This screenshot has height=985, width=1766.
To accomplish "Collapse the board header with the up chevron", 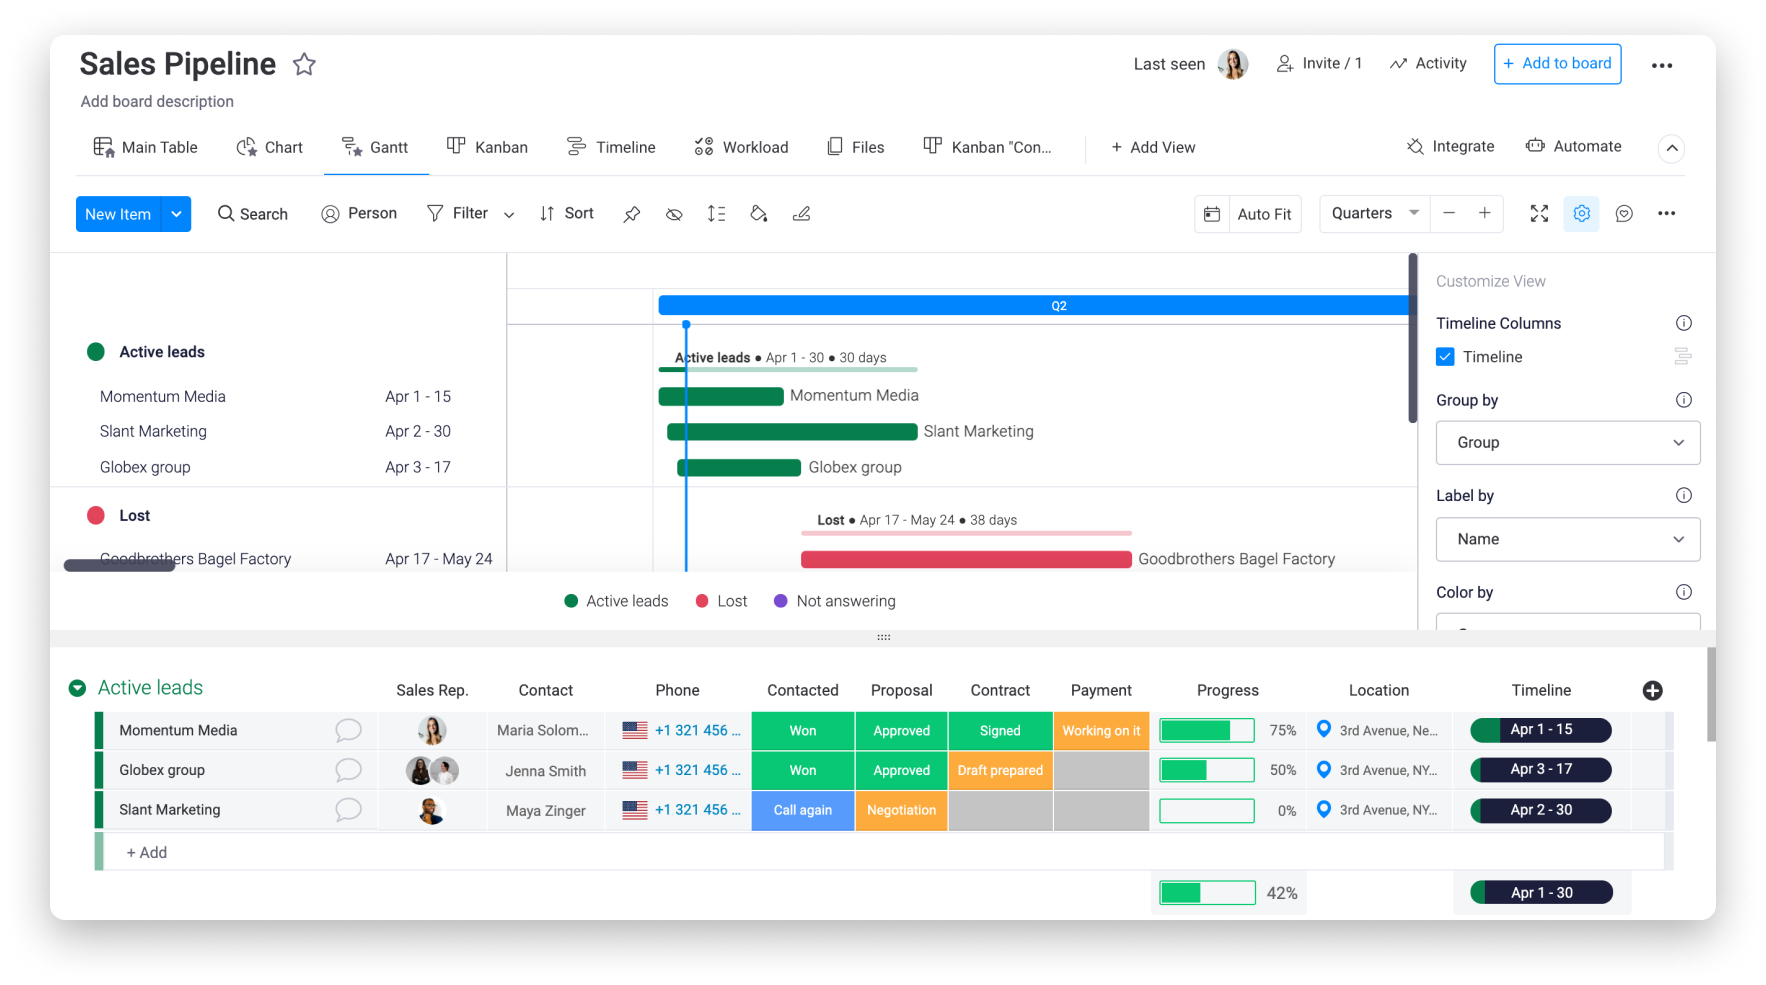I will click(1671, 148).
